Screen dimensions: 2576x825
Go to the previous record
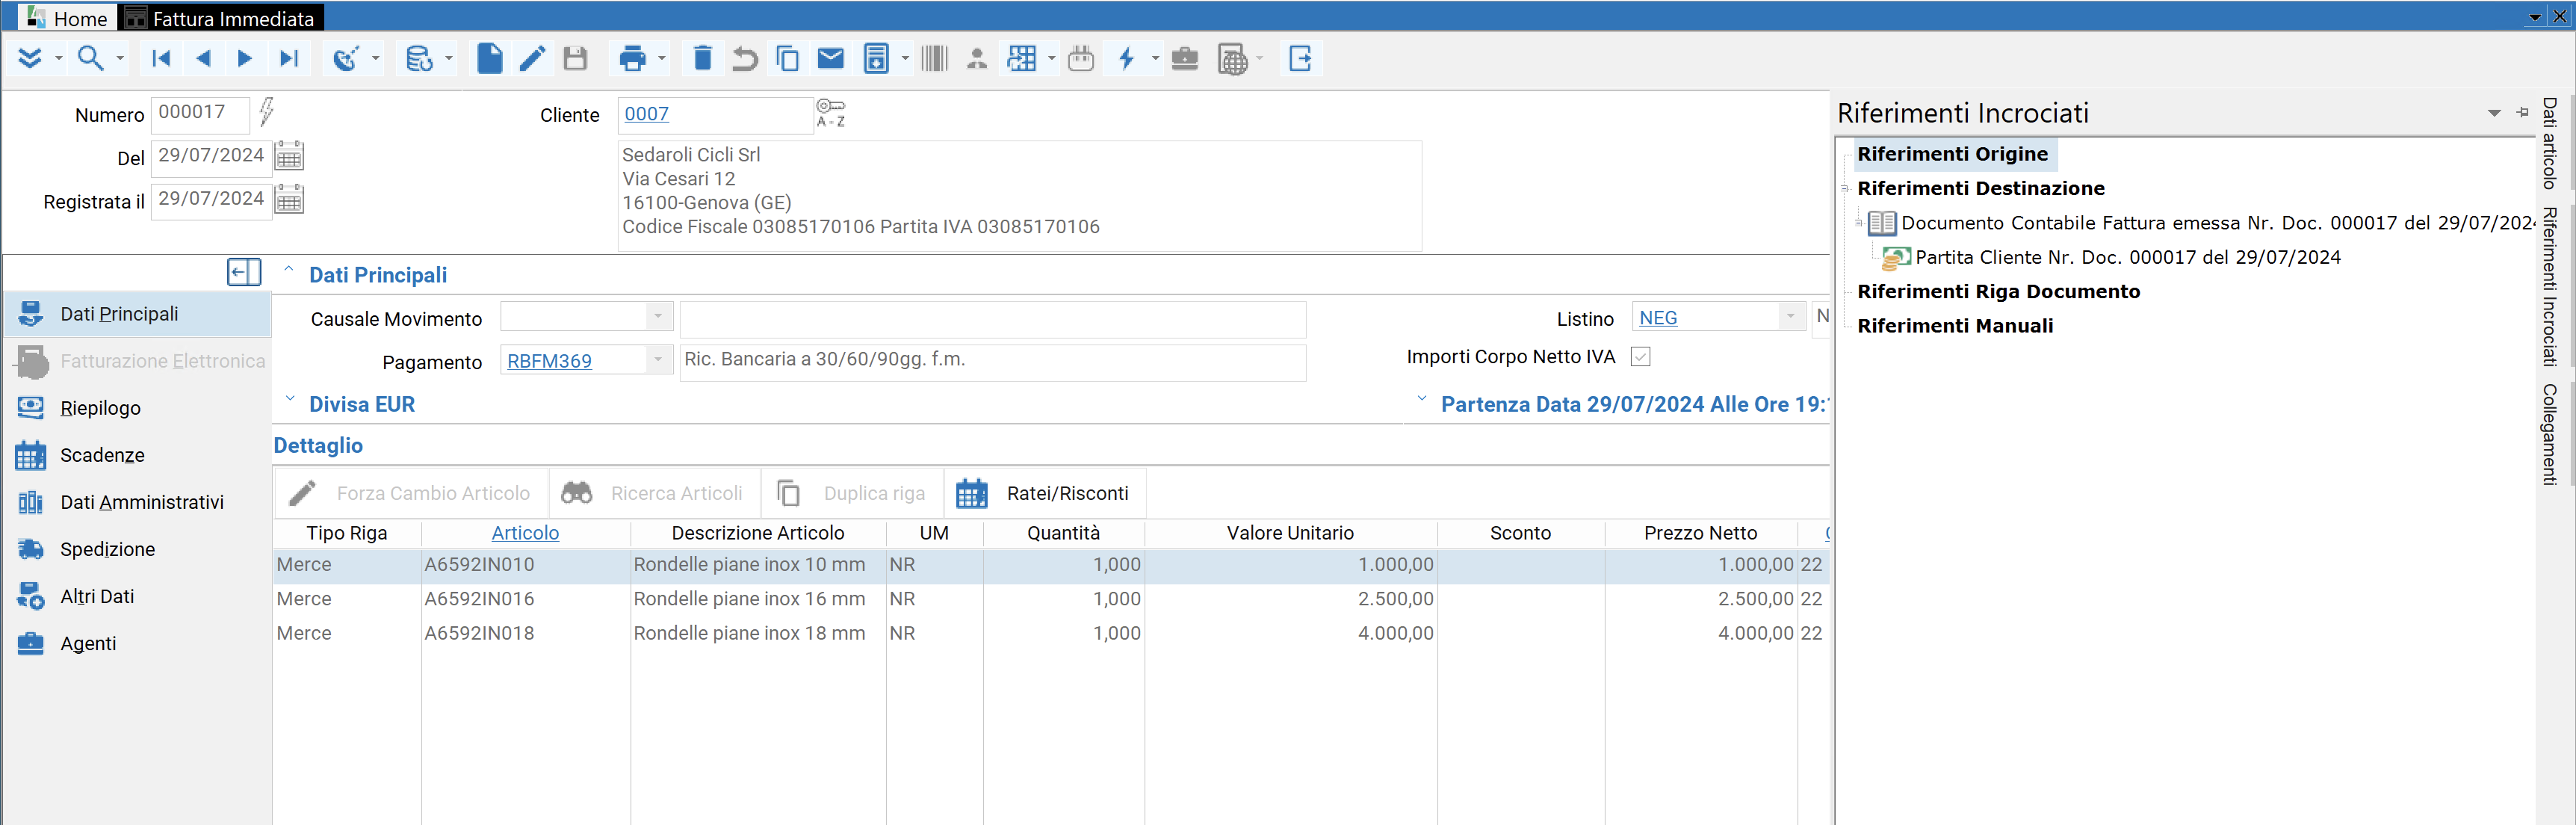203,59
